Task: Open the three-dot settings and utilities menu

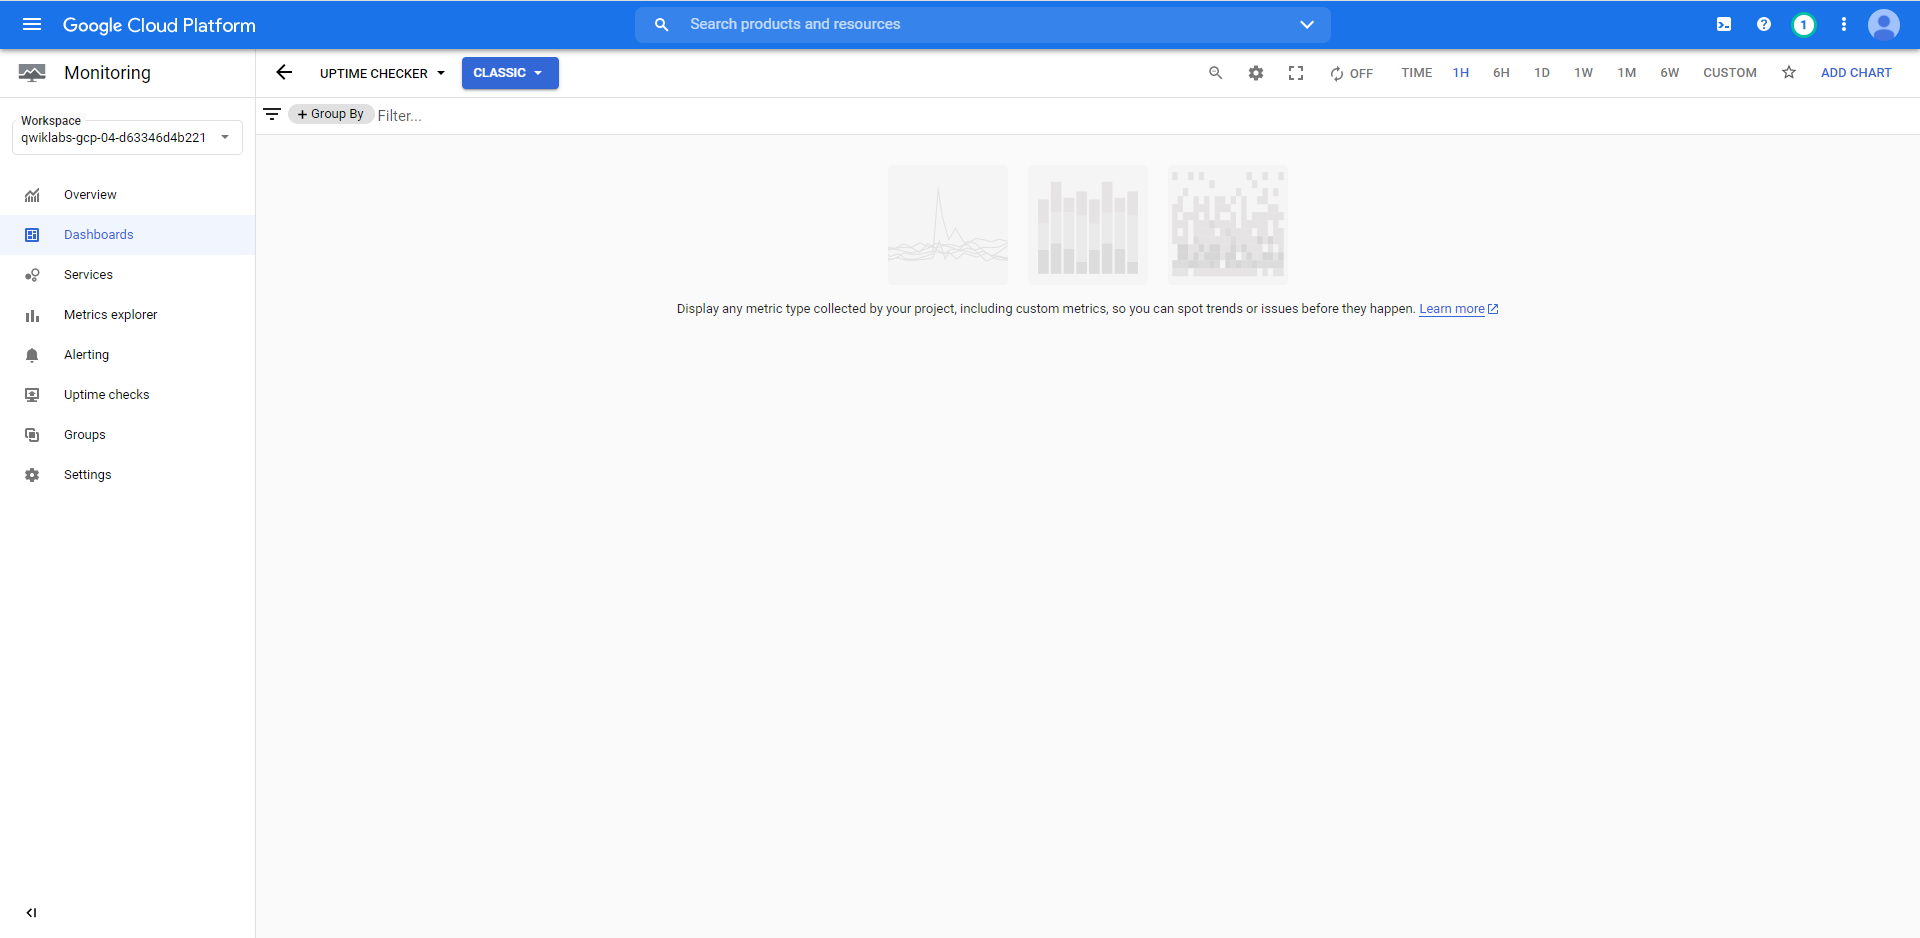Action: pos(1844,24)
